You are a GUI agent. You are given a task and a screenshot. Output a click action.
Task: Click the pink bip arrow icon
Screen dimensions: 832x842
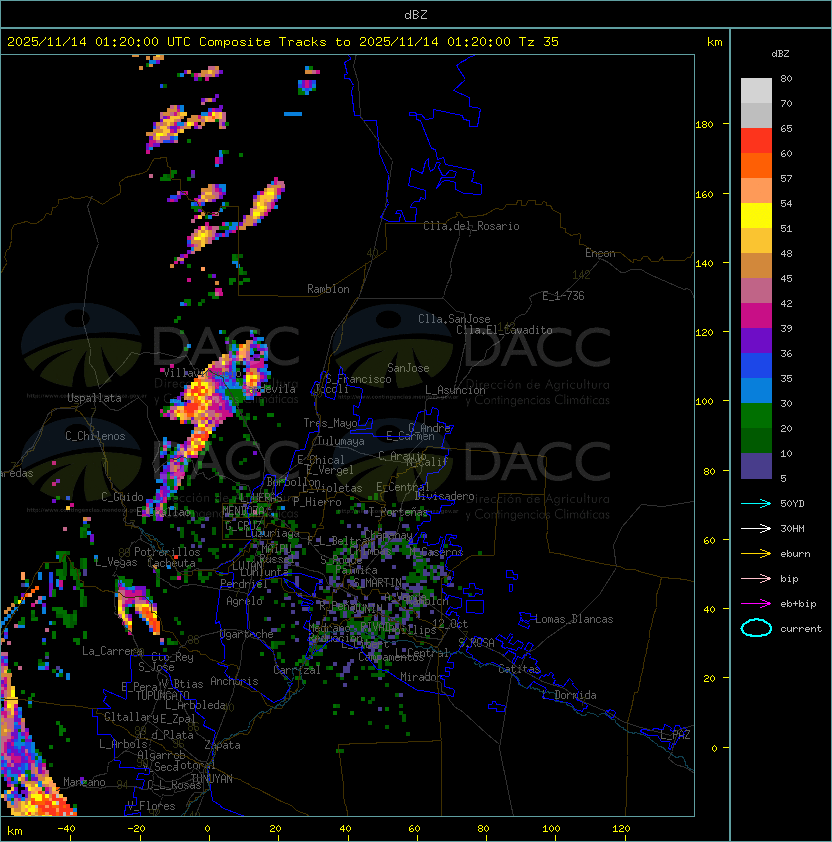[756, 578]
